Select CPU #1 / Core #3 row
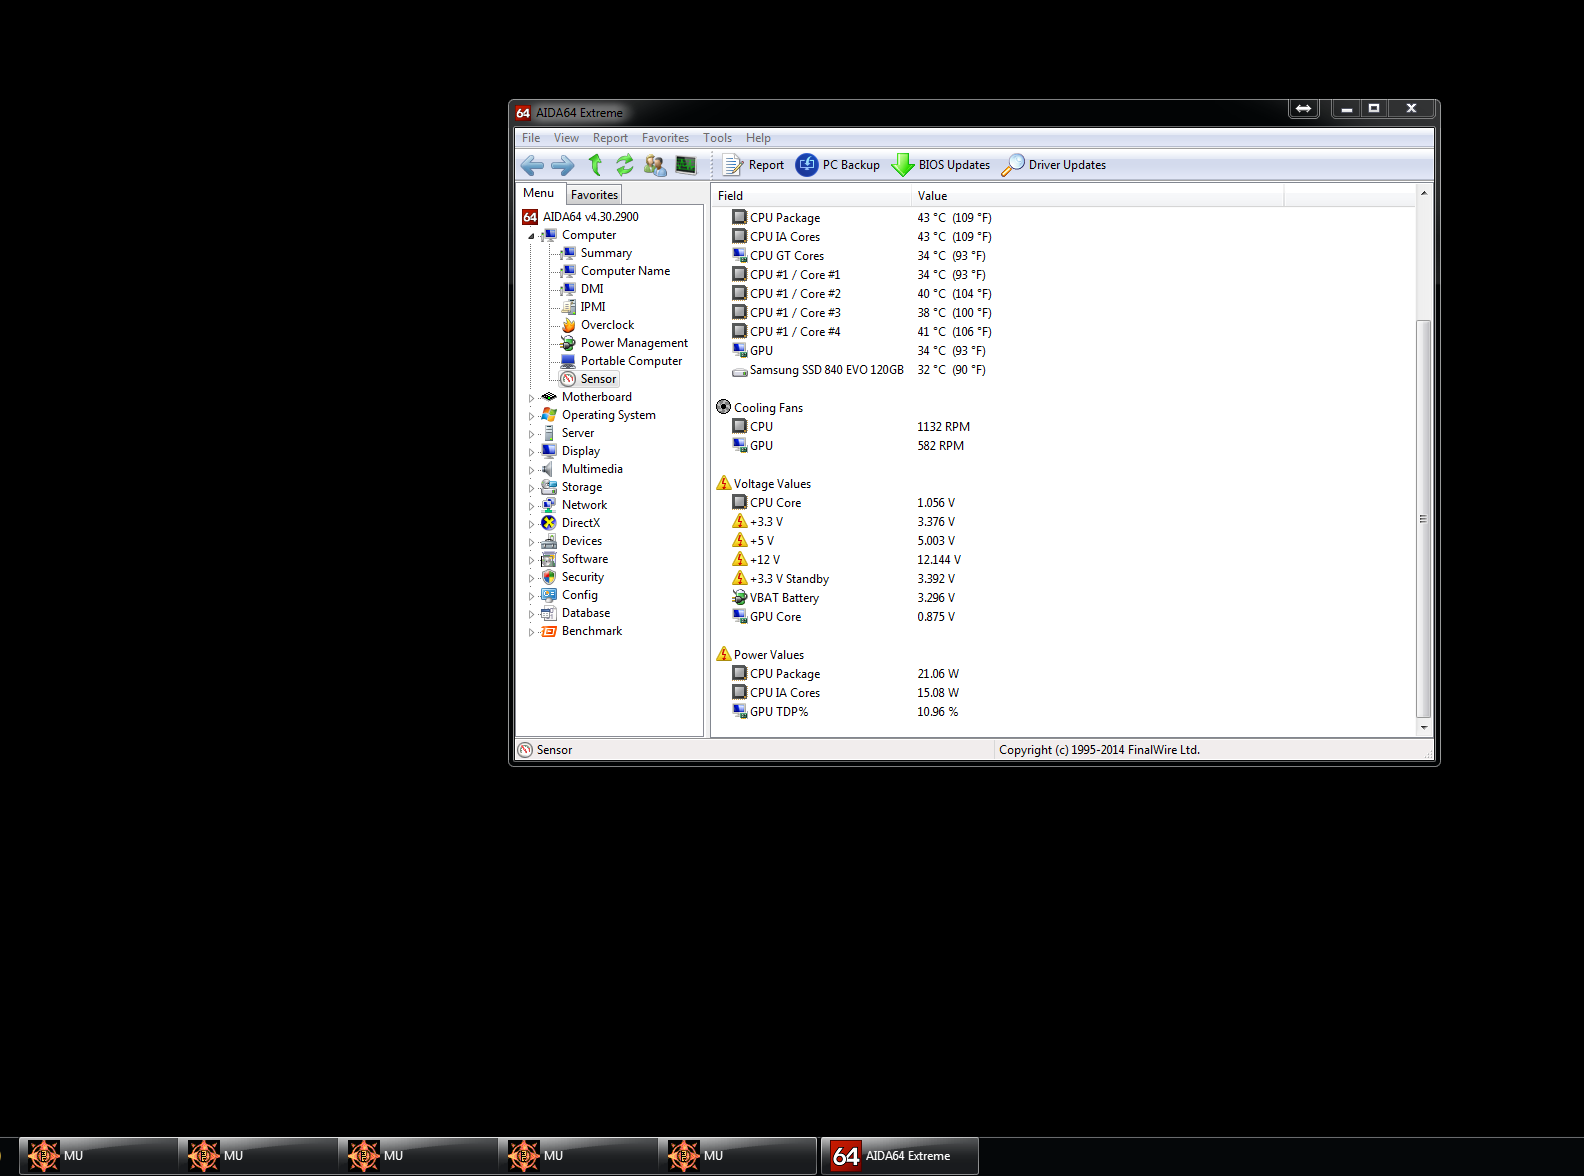Viewport: 1584px width, 1176px height. [x=1062, y=313]
